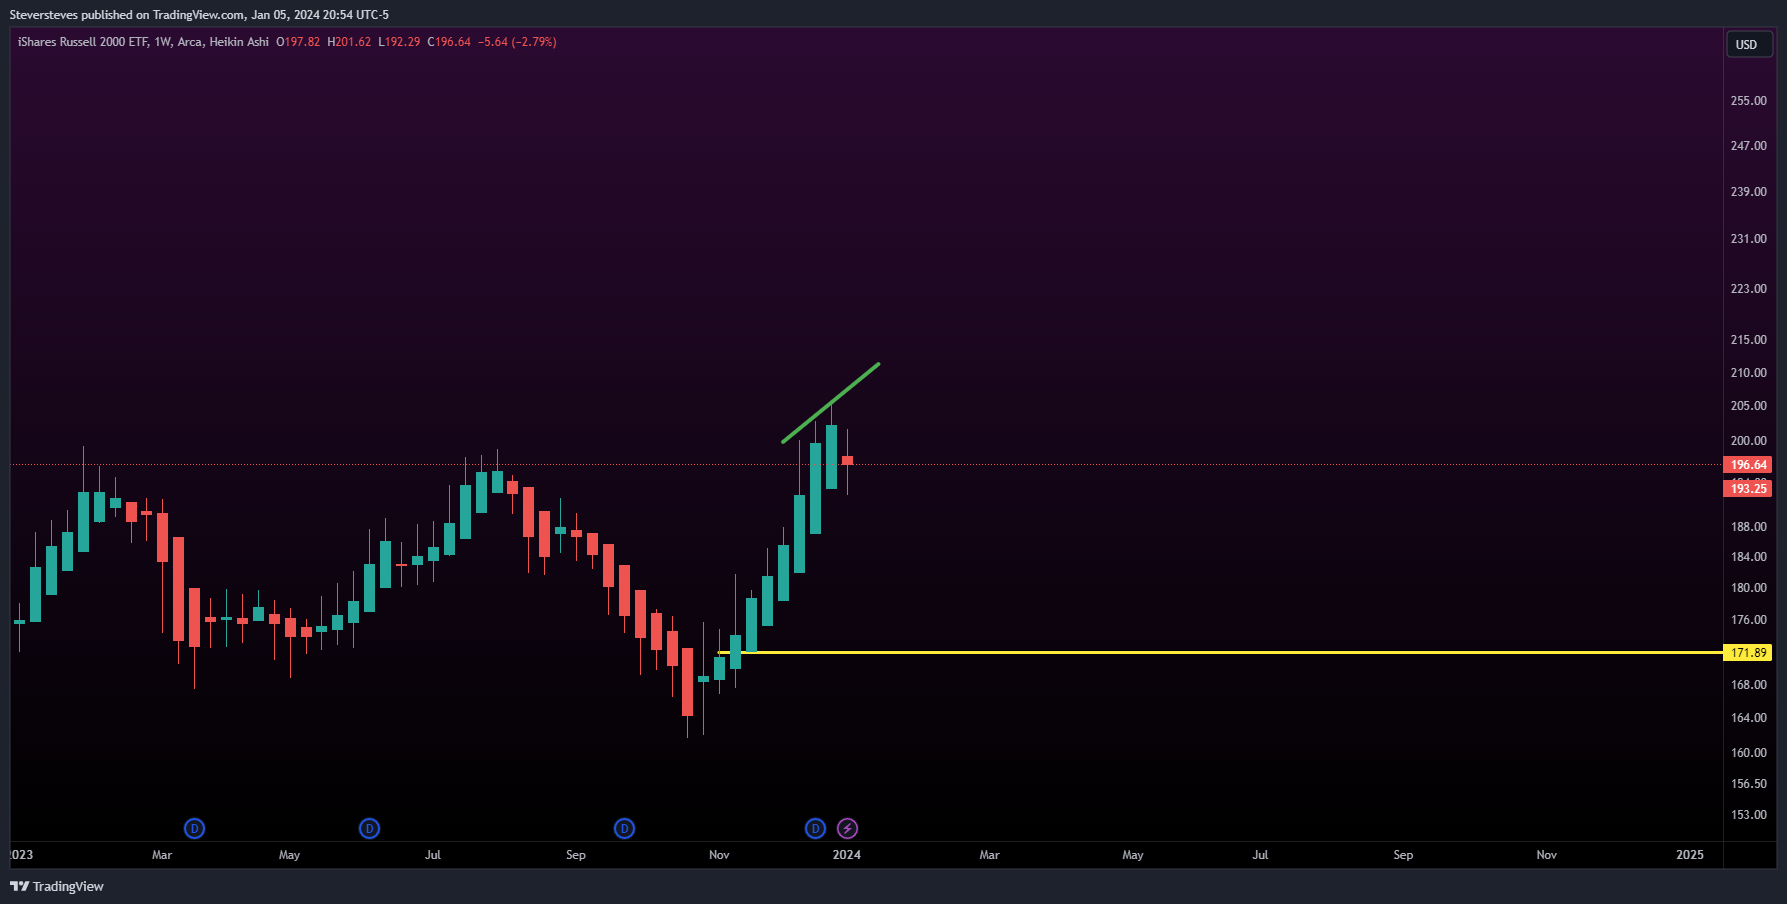Viewport: 1787px width, 904px height.
Task: Click the 188.00 price axis label
Action: point(1748,527)
